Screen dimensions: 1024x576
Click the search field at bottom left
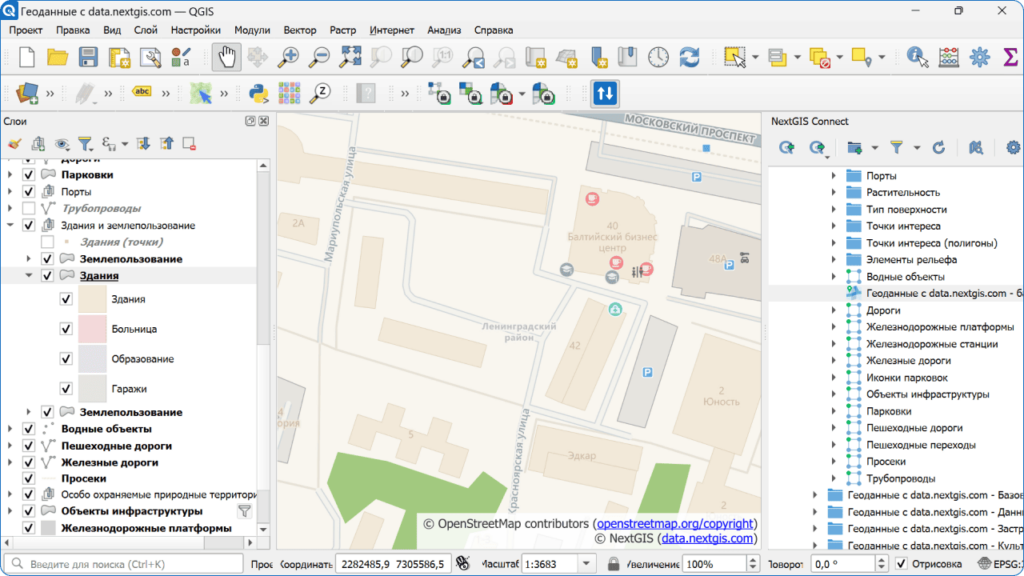click(120, 562)
